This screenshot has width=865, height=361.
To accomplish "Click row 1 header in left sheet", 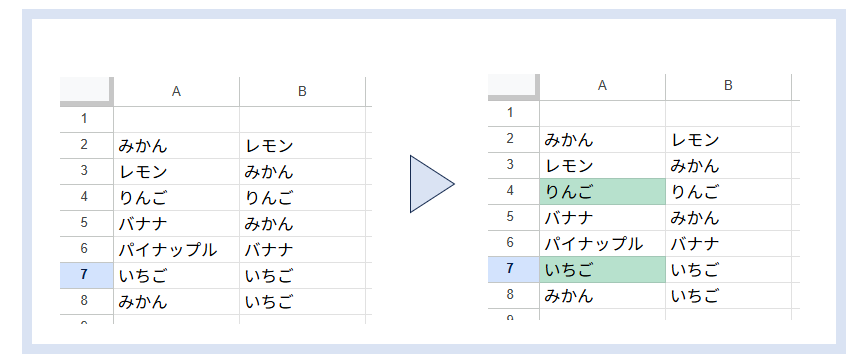I will pyautogui.click(x=87, y=119).
